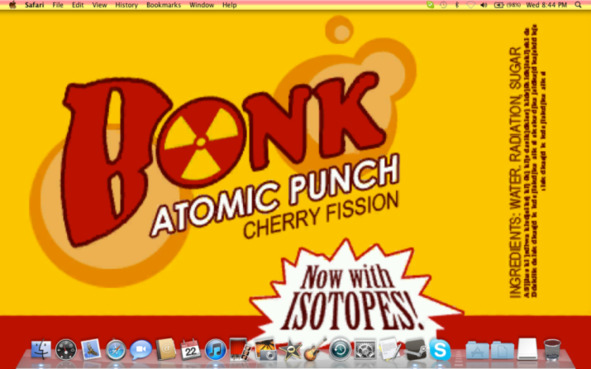Open System Preferences gear icon
The height and width of the screenshot is (369, 591).
(x=365, y=349)
